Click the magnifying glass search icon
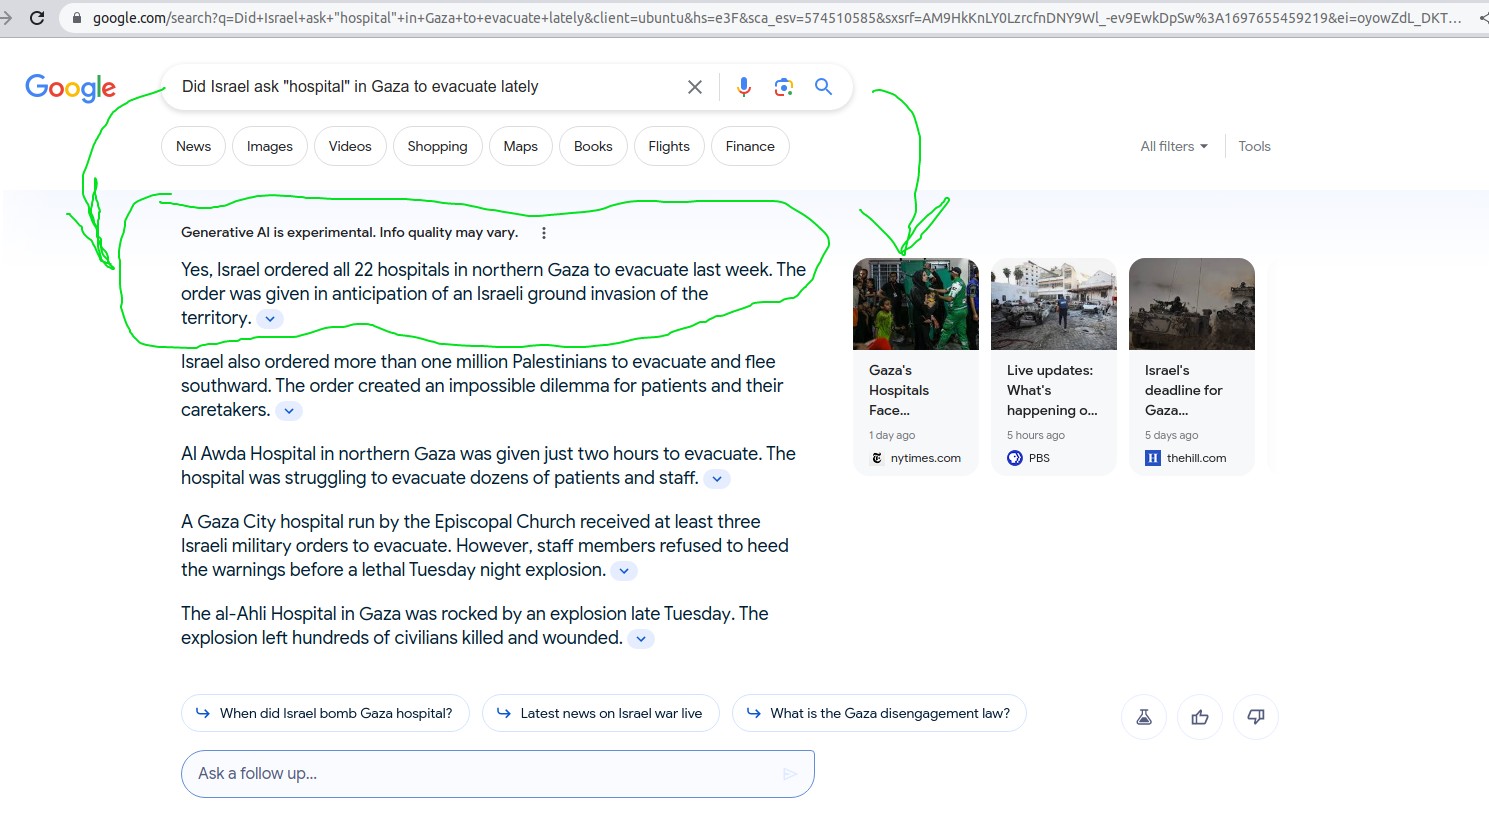 823,87
